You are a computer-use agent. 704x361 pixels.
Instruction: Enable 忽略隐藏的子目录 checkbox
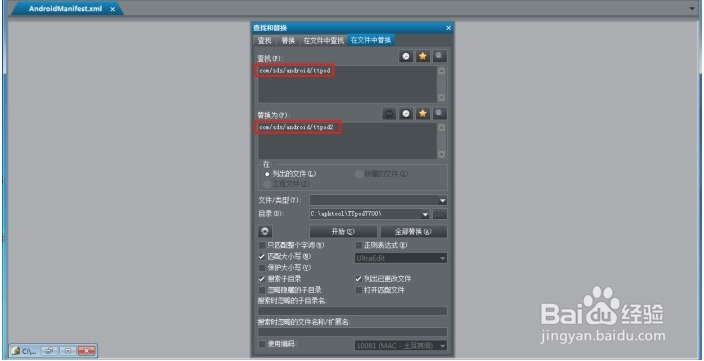click(262, 290)
